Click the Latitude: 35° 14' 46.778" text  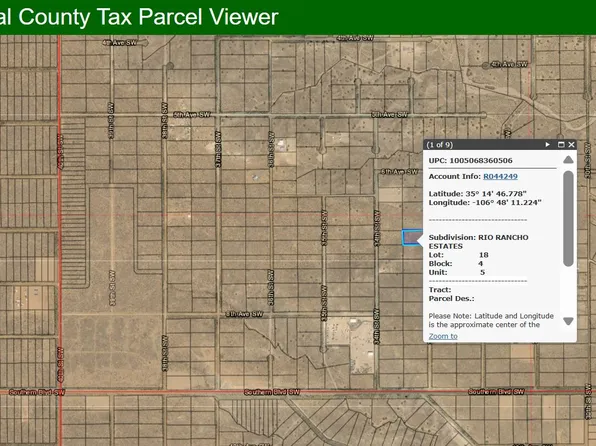point(477,194)
